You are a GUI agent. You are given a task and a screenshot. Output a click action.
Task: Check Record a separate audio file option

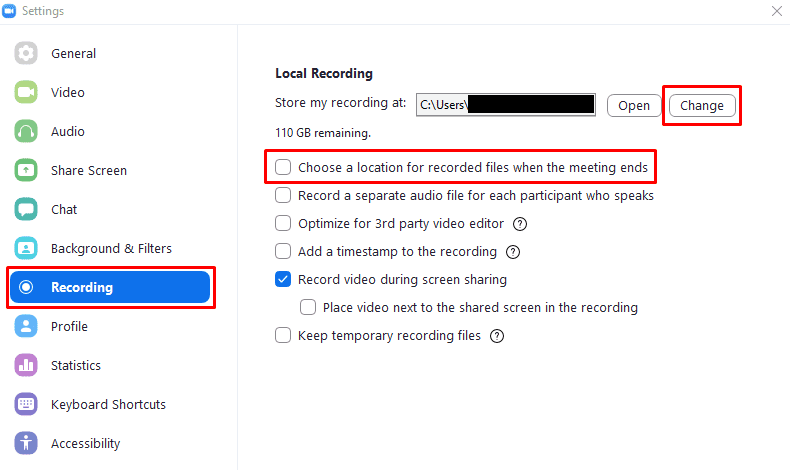(284, 196)
